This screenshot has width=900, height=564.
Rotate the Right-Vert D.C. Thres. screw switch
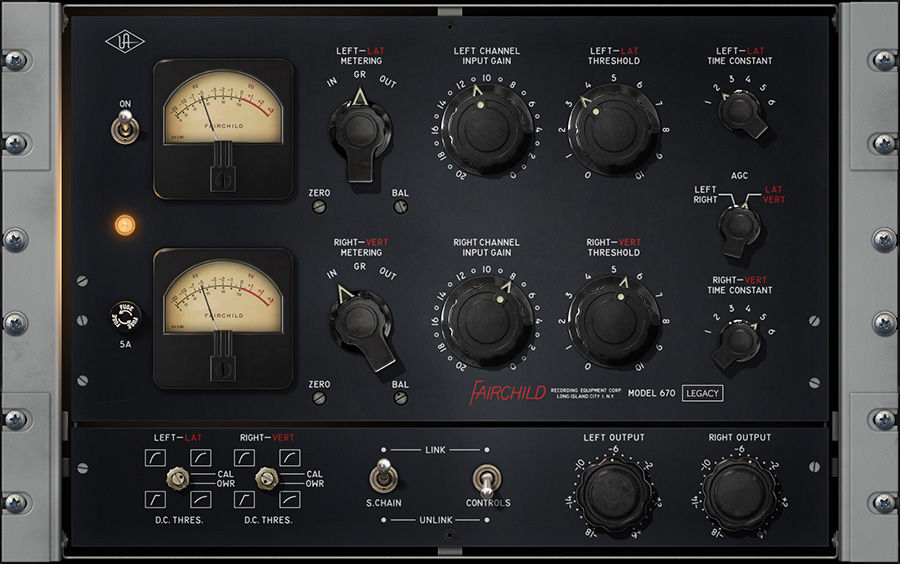(266, 478)
